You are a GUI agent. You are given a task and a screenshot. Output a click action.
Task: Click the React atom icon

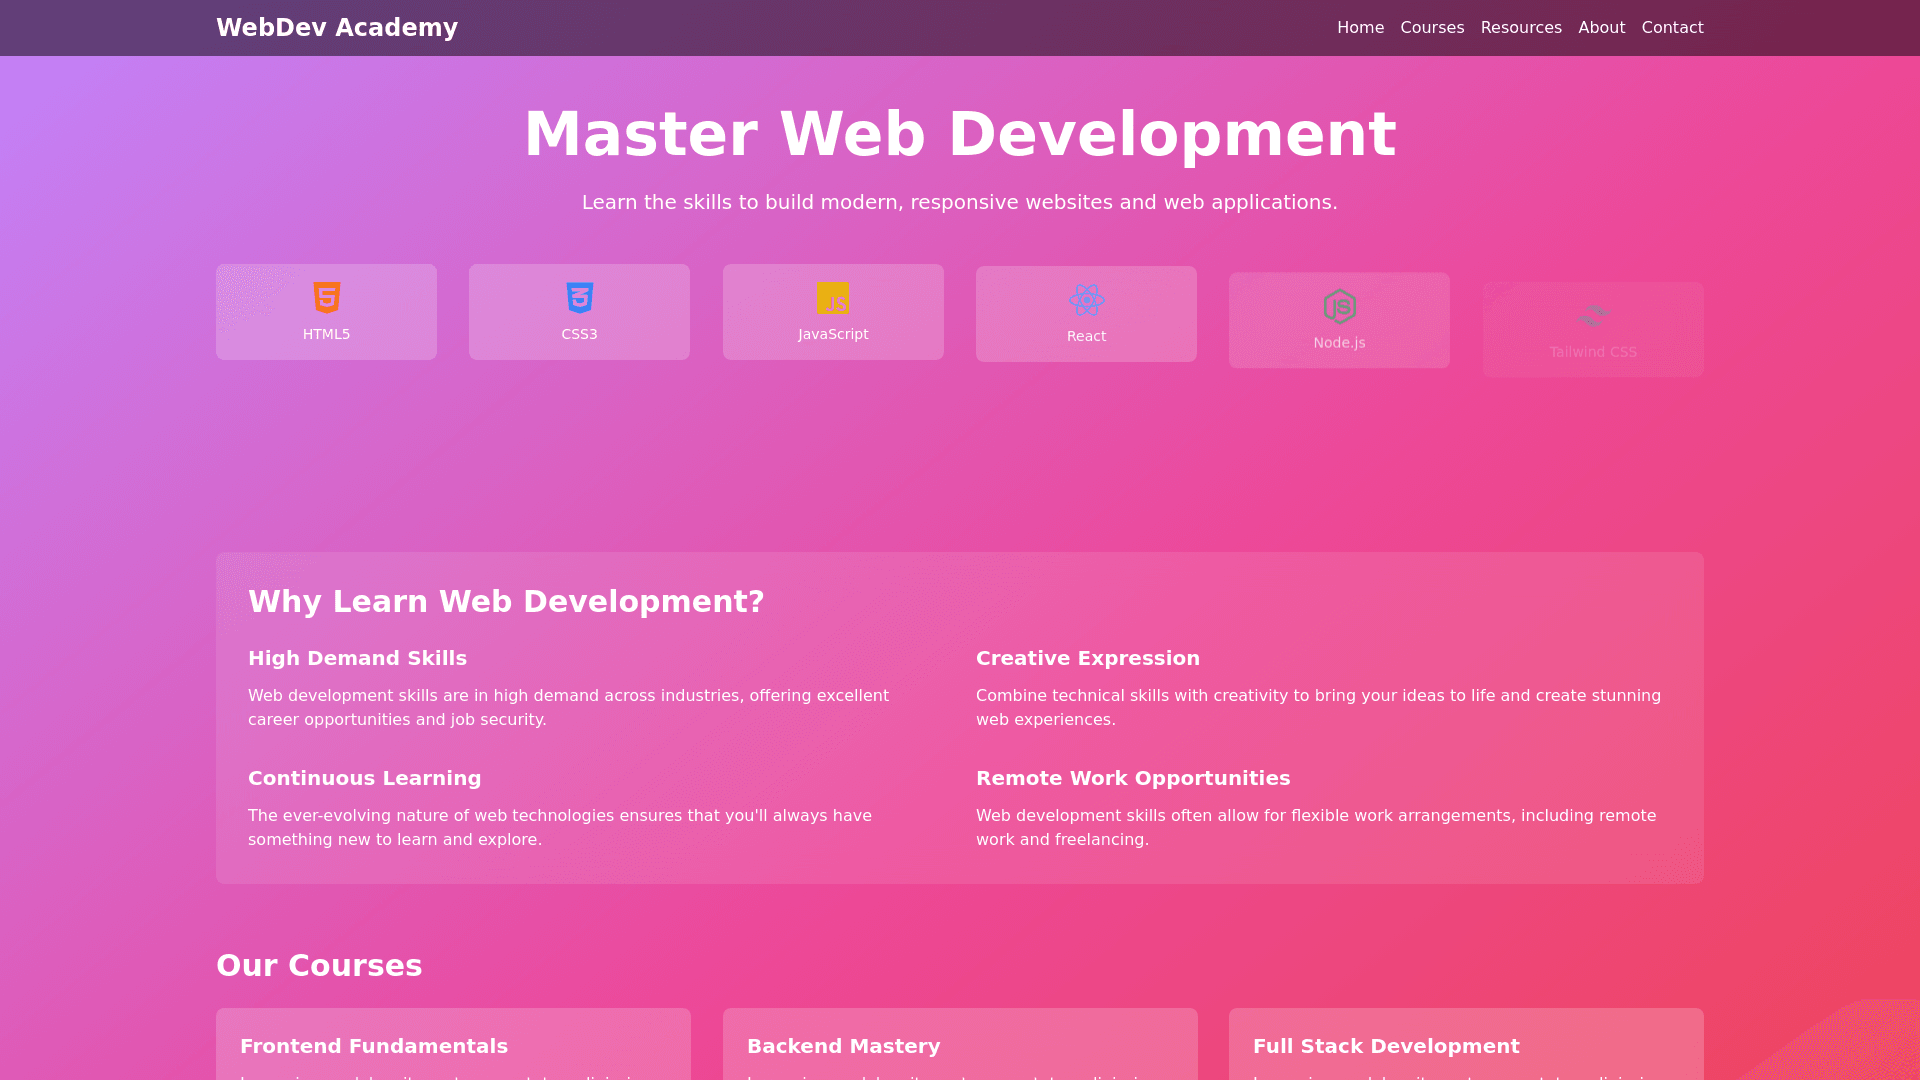pyautogui.click(x=1086, y=300)
